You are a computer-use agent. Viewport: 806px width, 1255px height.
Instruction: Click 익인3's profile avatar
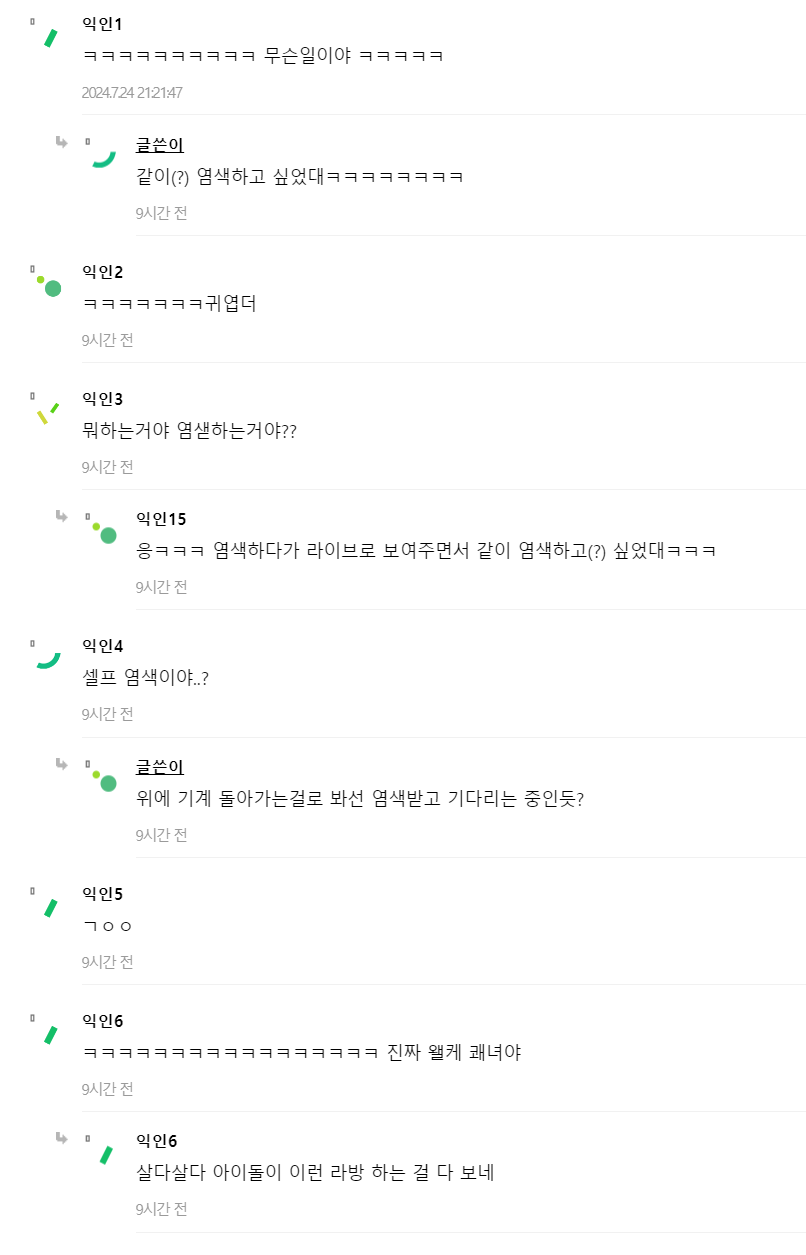47,412
